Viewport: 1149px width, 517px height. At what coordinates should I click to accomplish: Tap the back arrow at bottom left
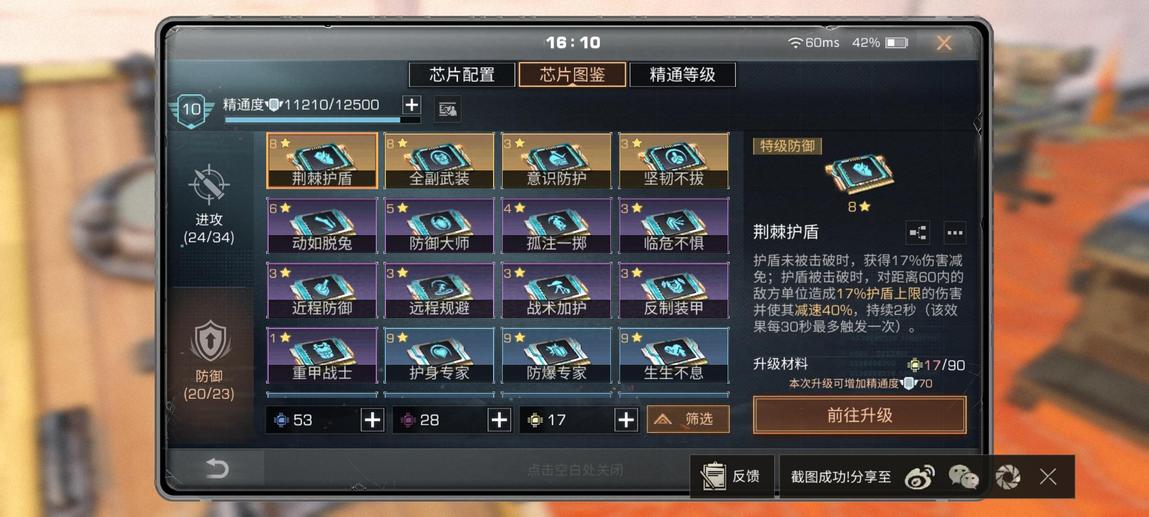coord(216,469)
